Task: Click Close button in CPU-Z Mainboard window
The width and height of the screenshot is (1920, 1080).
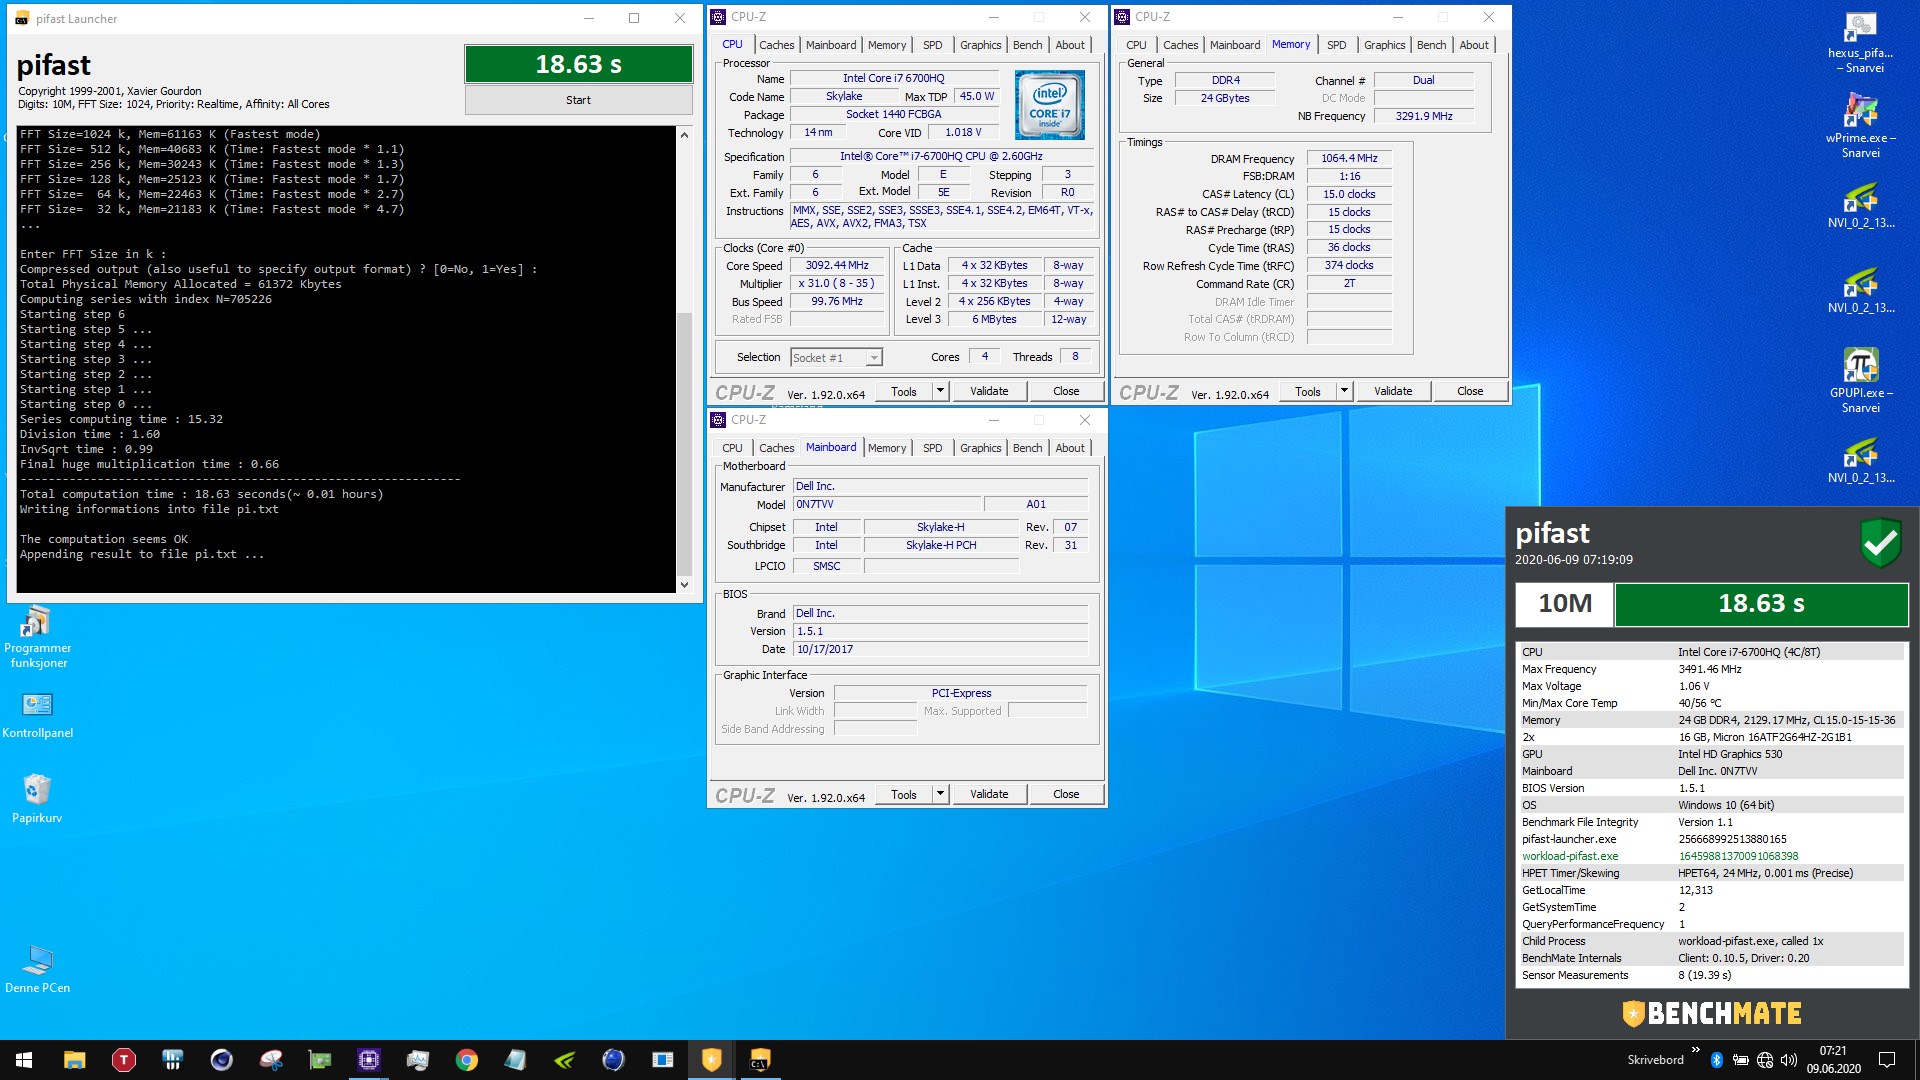Action: pos(1066,794)
